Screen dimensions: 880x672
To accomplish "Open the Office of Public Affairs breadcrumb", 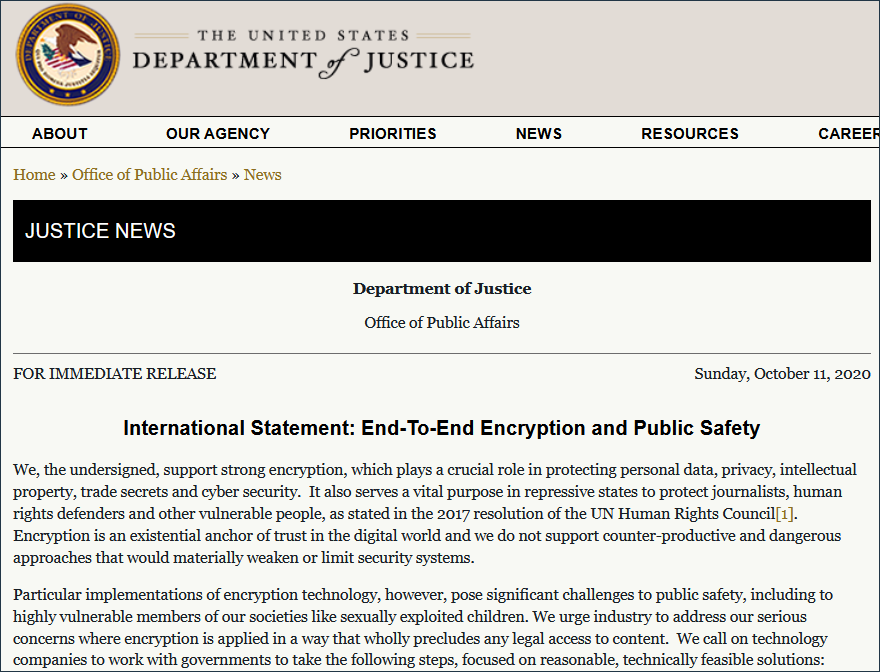I will coord(149,175).
